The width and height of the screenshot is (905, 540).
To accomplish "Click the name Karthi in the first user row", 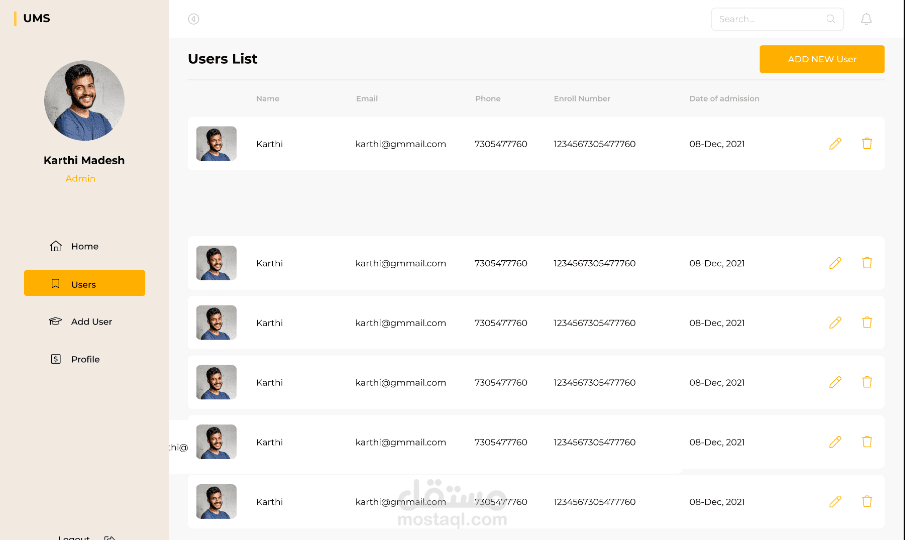I will coord(270,144).
